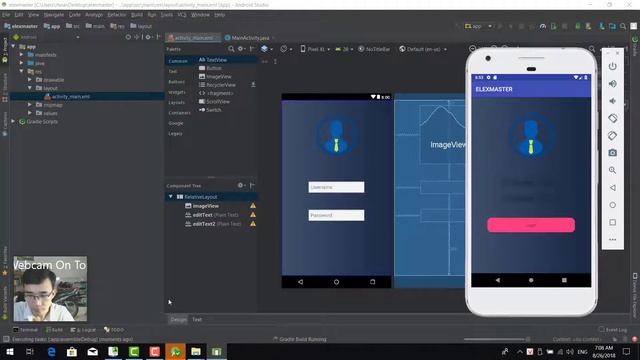
Task: Click the scroll-from-source target icon in Project panel
Action: pos(128,37)
